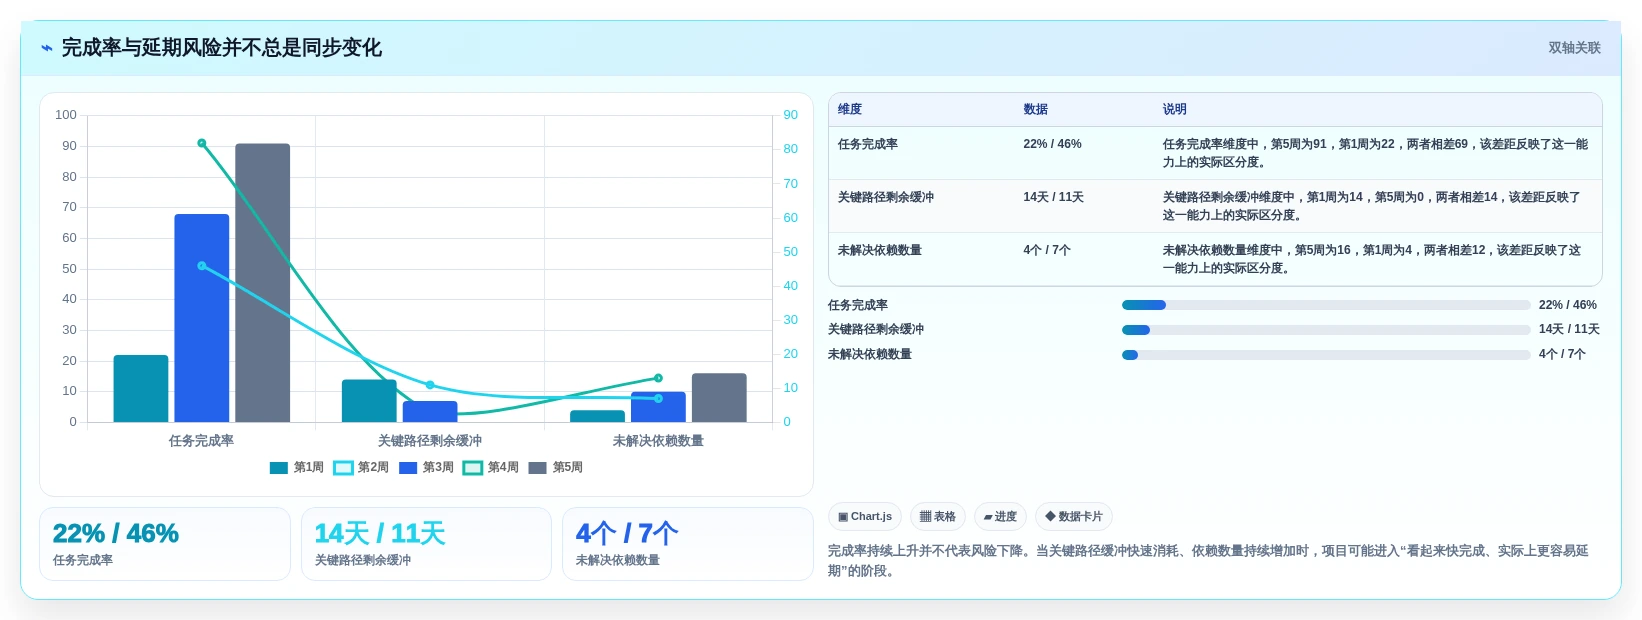Click the teal 第1周 bar in 任务完成率
The image size is (1642, 620).
(141, 389)
